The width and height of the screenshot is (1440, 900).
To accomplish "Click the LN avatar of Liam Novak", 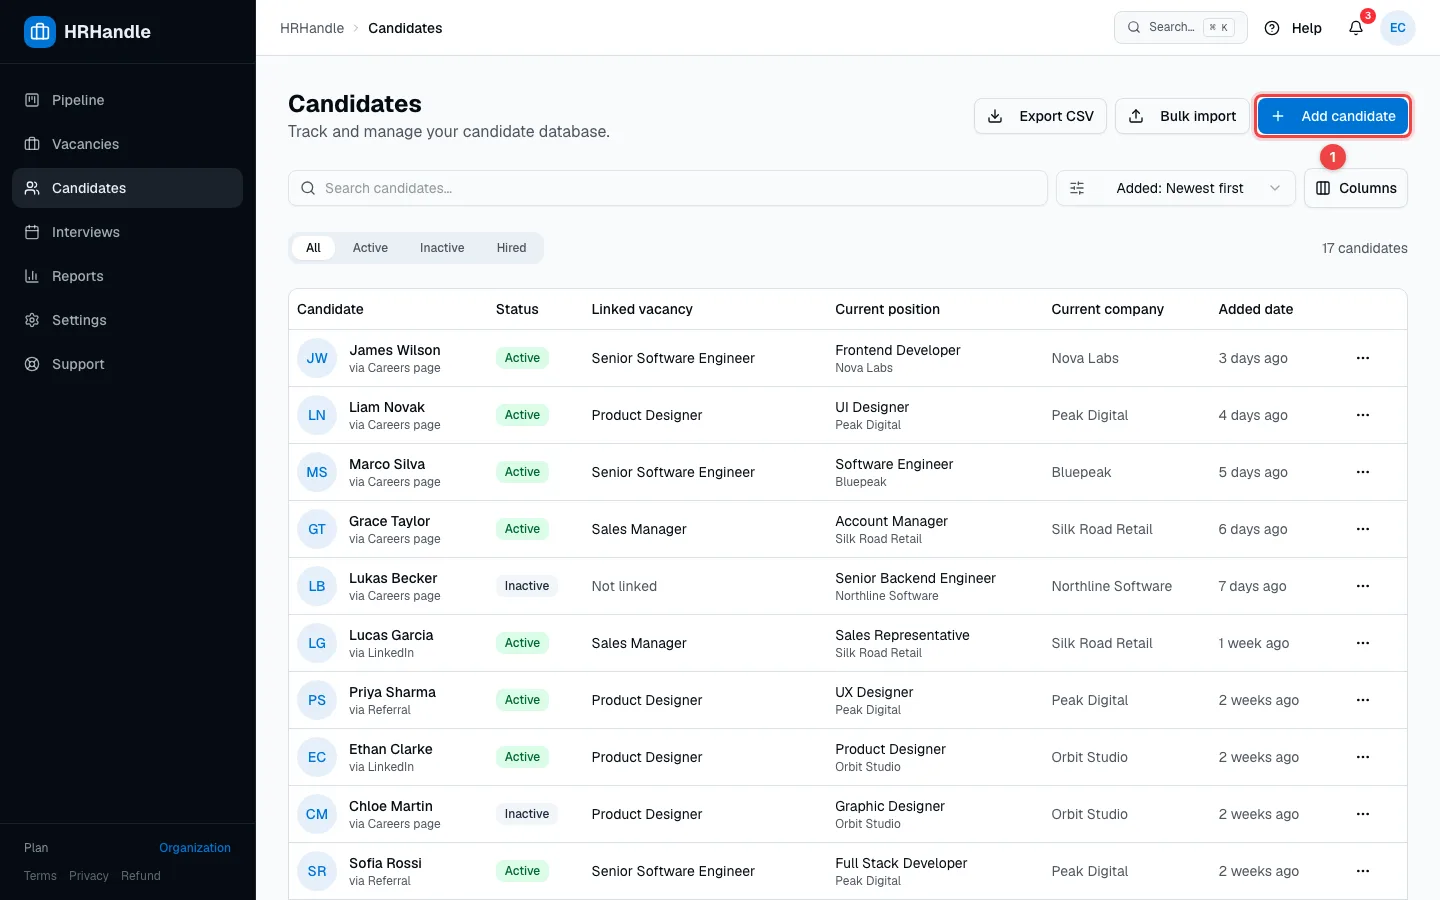I will coord(317,415).
